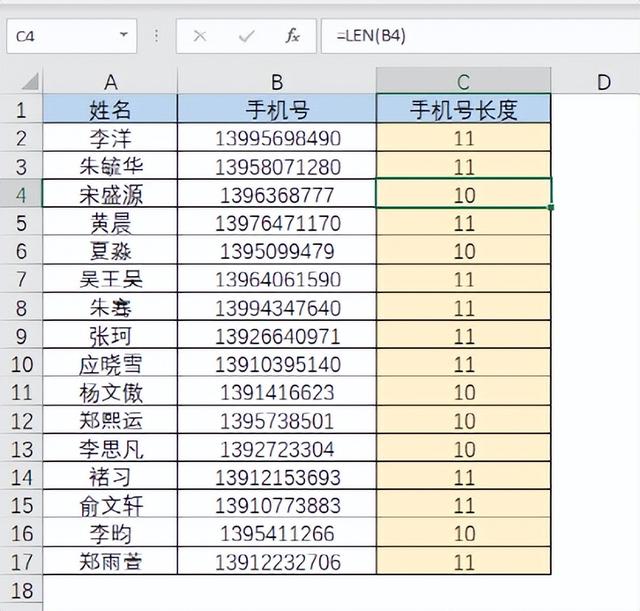Select the cell with 宋盛源

[110, 194]
